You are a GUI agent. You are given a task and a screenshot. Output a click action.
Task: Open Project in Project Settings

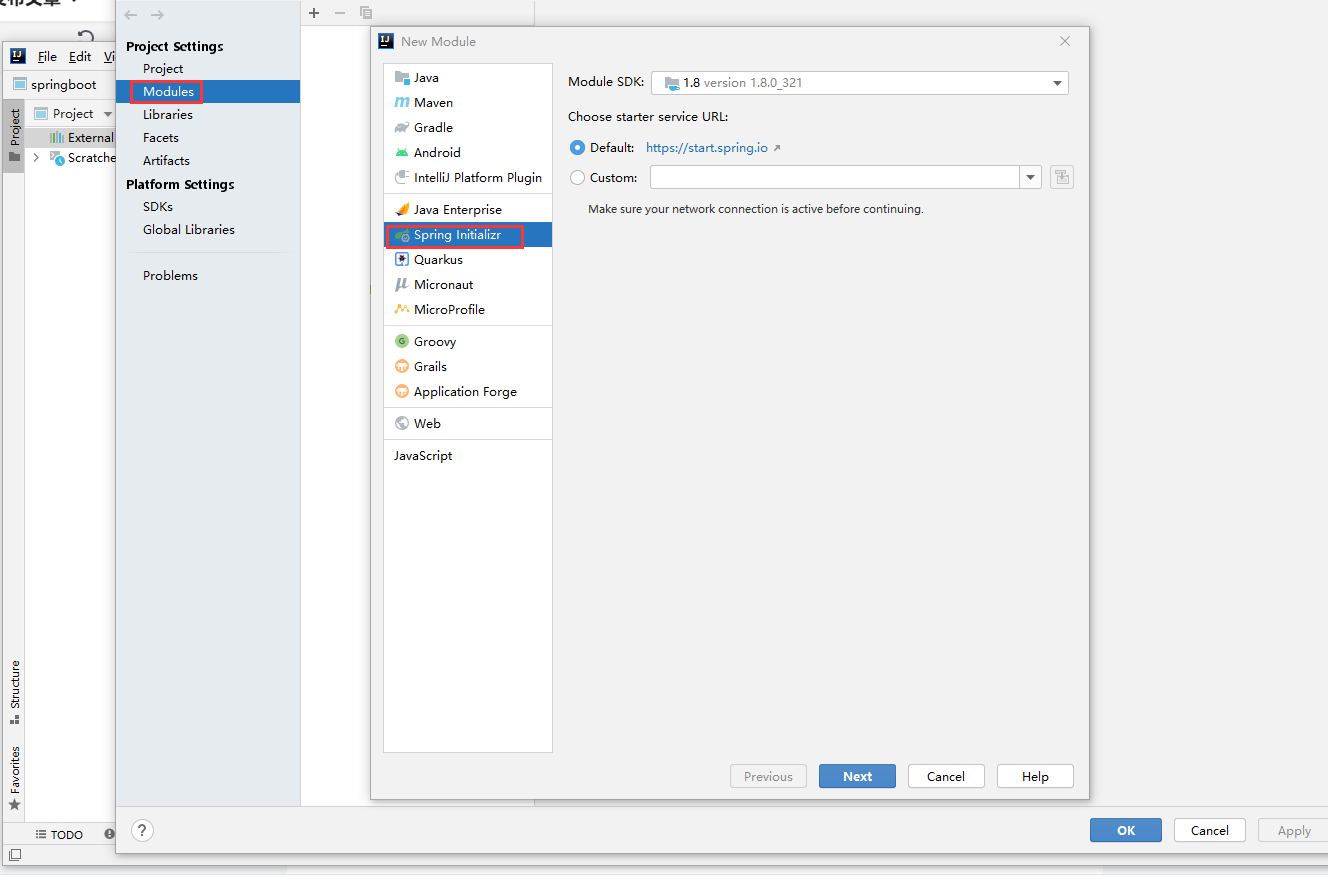click(163, 69)
